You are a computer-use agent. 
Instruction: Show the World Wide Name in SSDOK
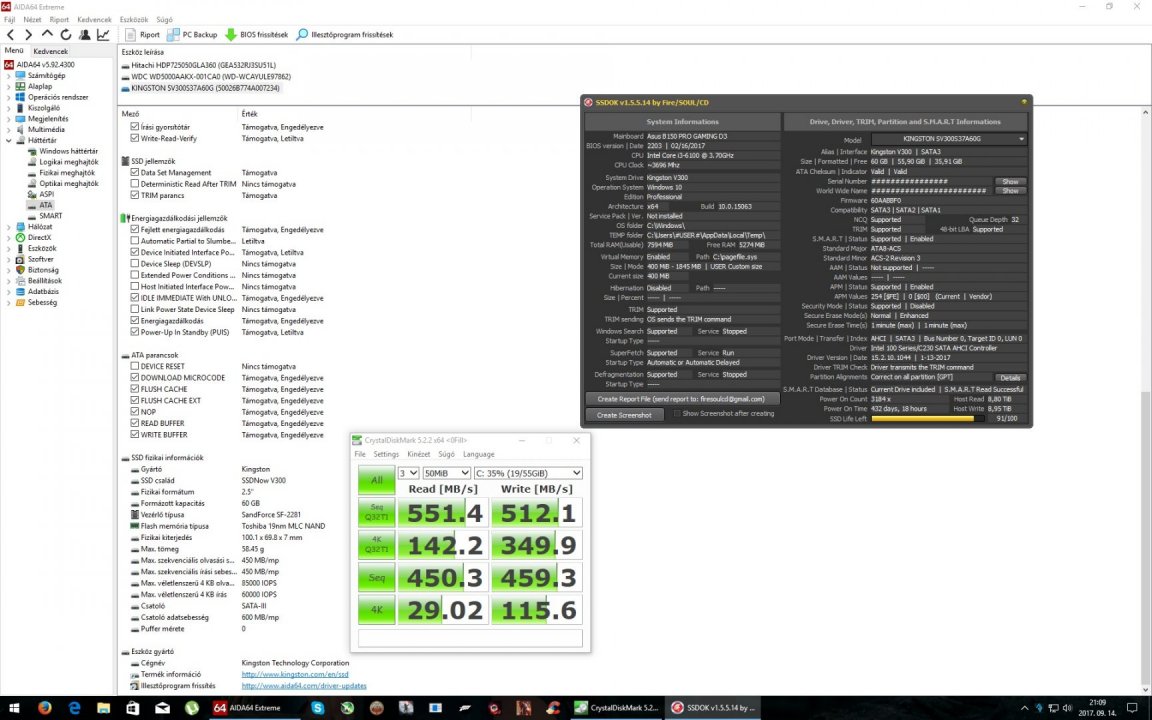1010,191
